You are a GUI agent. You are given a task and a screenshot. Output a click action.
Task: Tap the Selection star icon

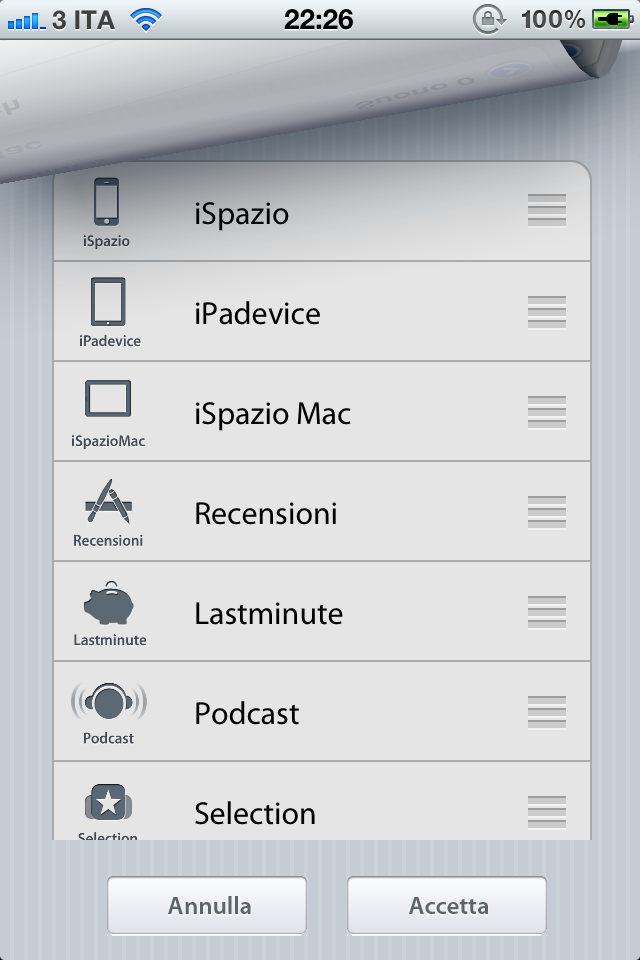tap(108, 803)
